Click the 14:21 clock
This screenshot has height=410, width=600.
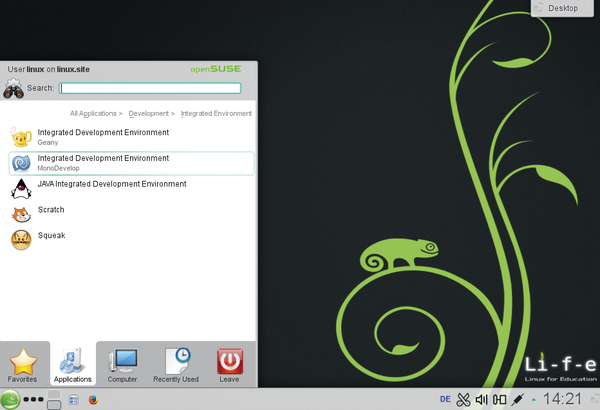562,399
